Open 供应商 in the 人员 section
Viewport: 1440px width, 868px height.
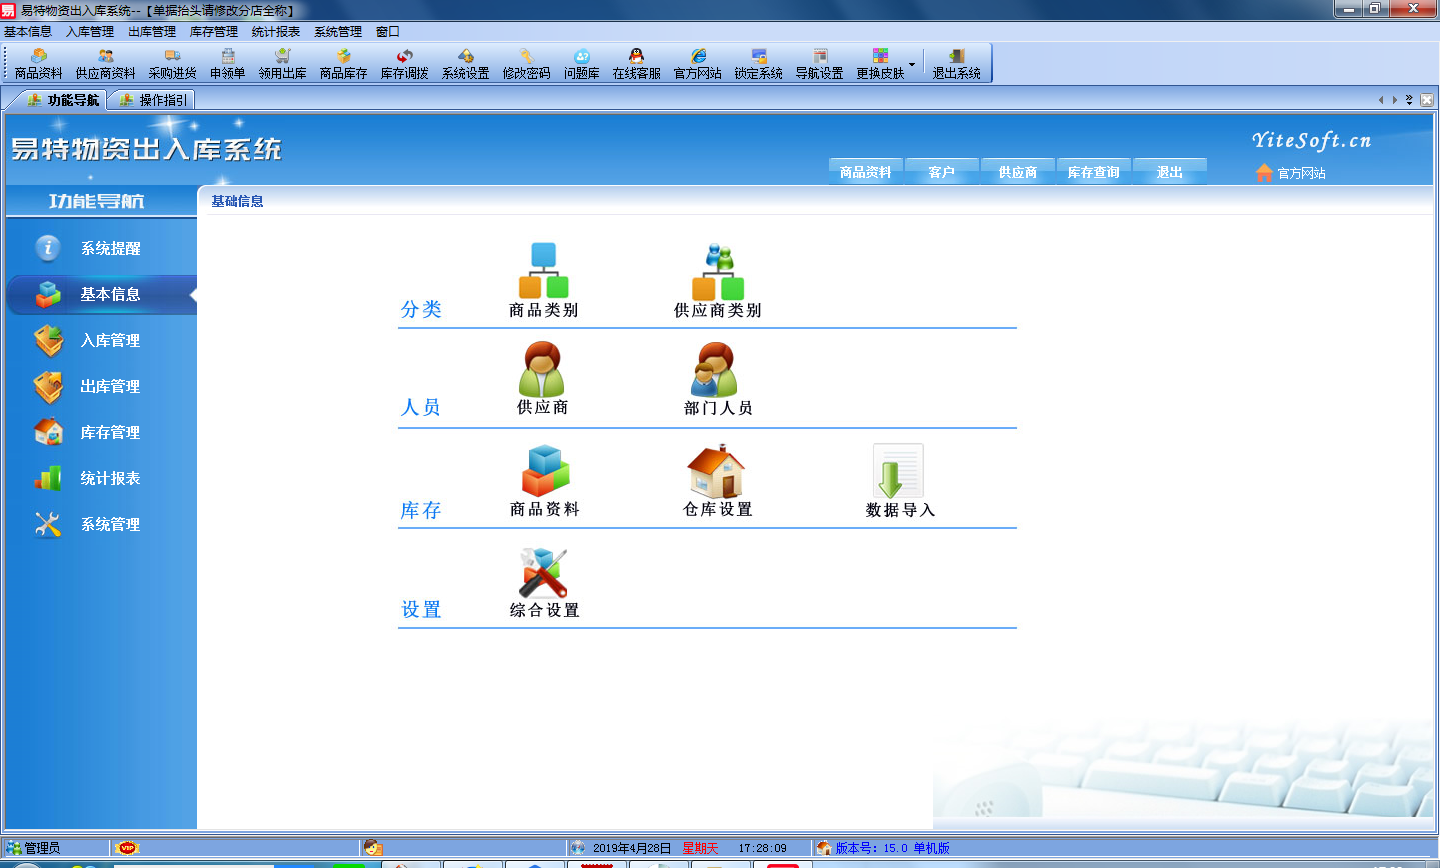[x=542, y=379]
